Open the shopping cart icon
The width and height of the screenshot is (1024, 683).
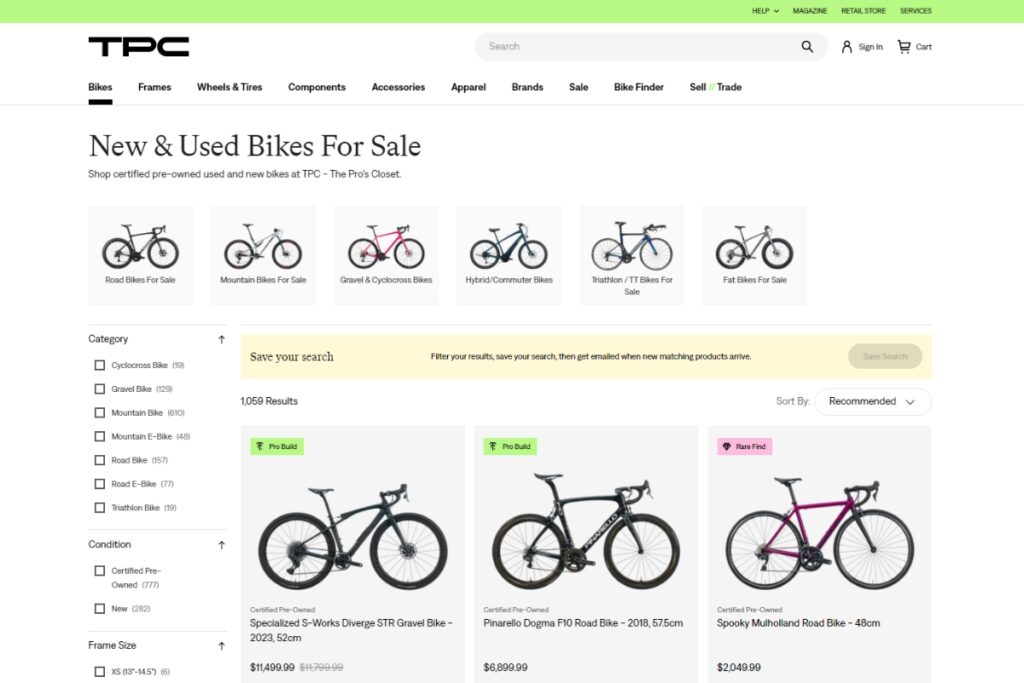(904, 46)
